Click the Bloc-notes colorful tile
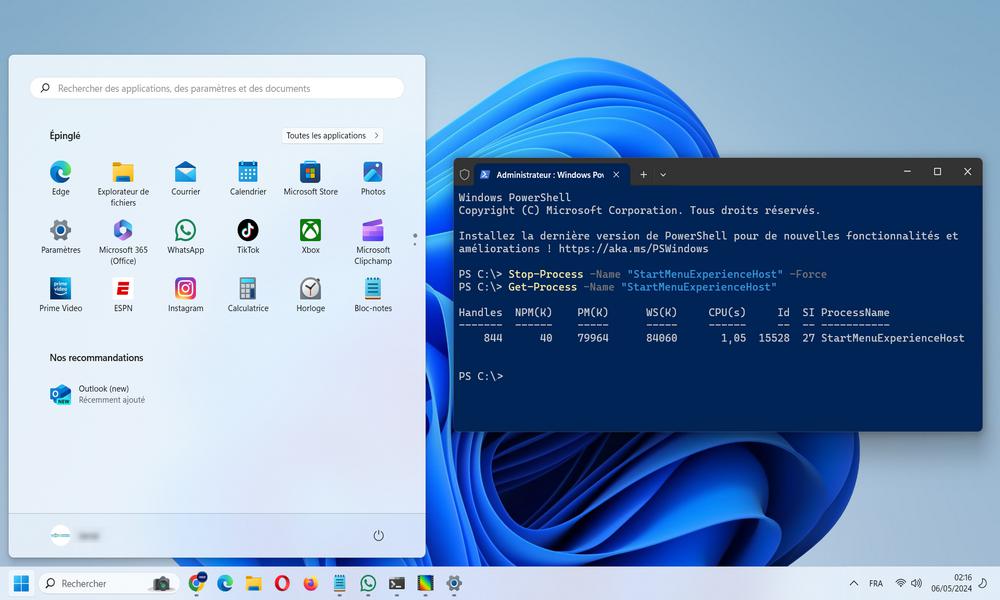Screen dimensions: 1000x600 coord(372,290)
